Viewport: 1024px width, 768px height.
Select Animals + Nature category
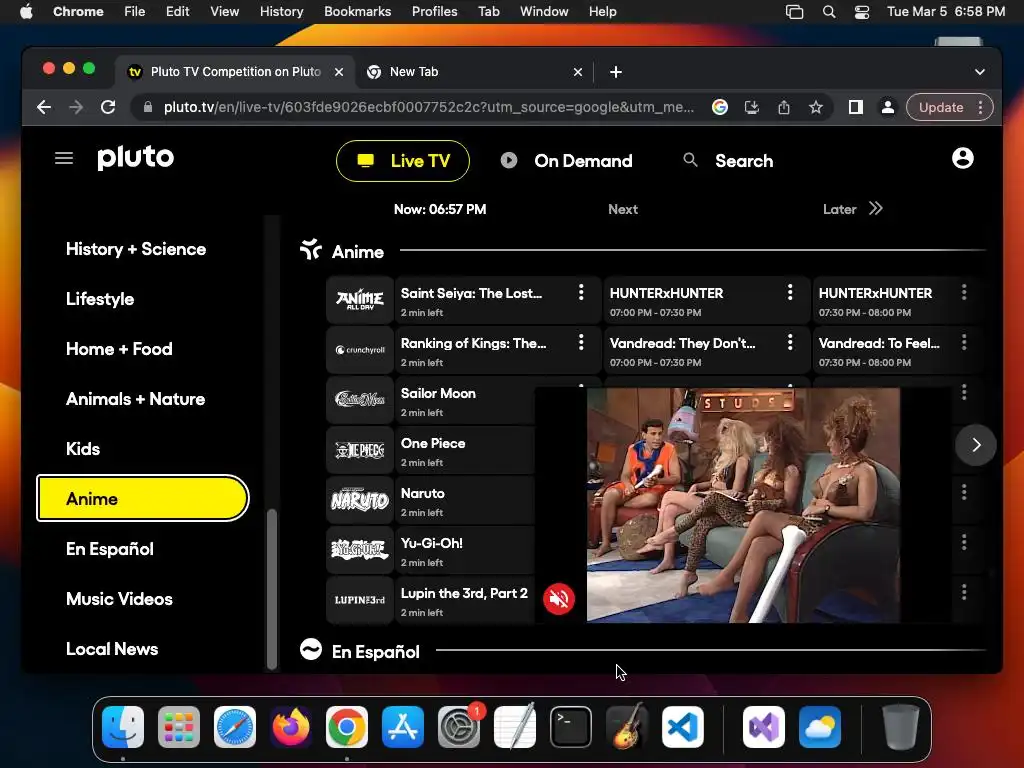pyautogui.click(x=136, y=399)
